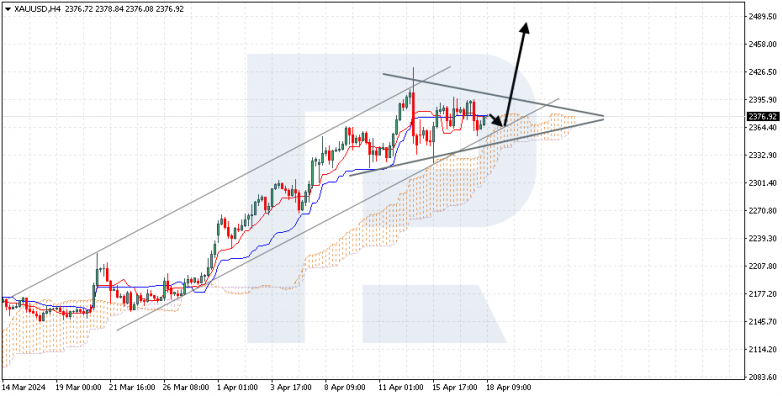Click the 2395.90 price axis label
Screen dimensions: 782x396
763,100
